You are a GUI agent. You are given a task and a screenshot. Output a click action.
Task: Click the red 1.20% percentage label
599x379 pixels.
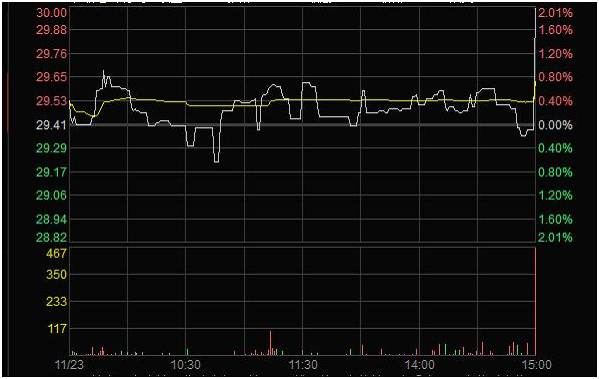coord(555,54)
